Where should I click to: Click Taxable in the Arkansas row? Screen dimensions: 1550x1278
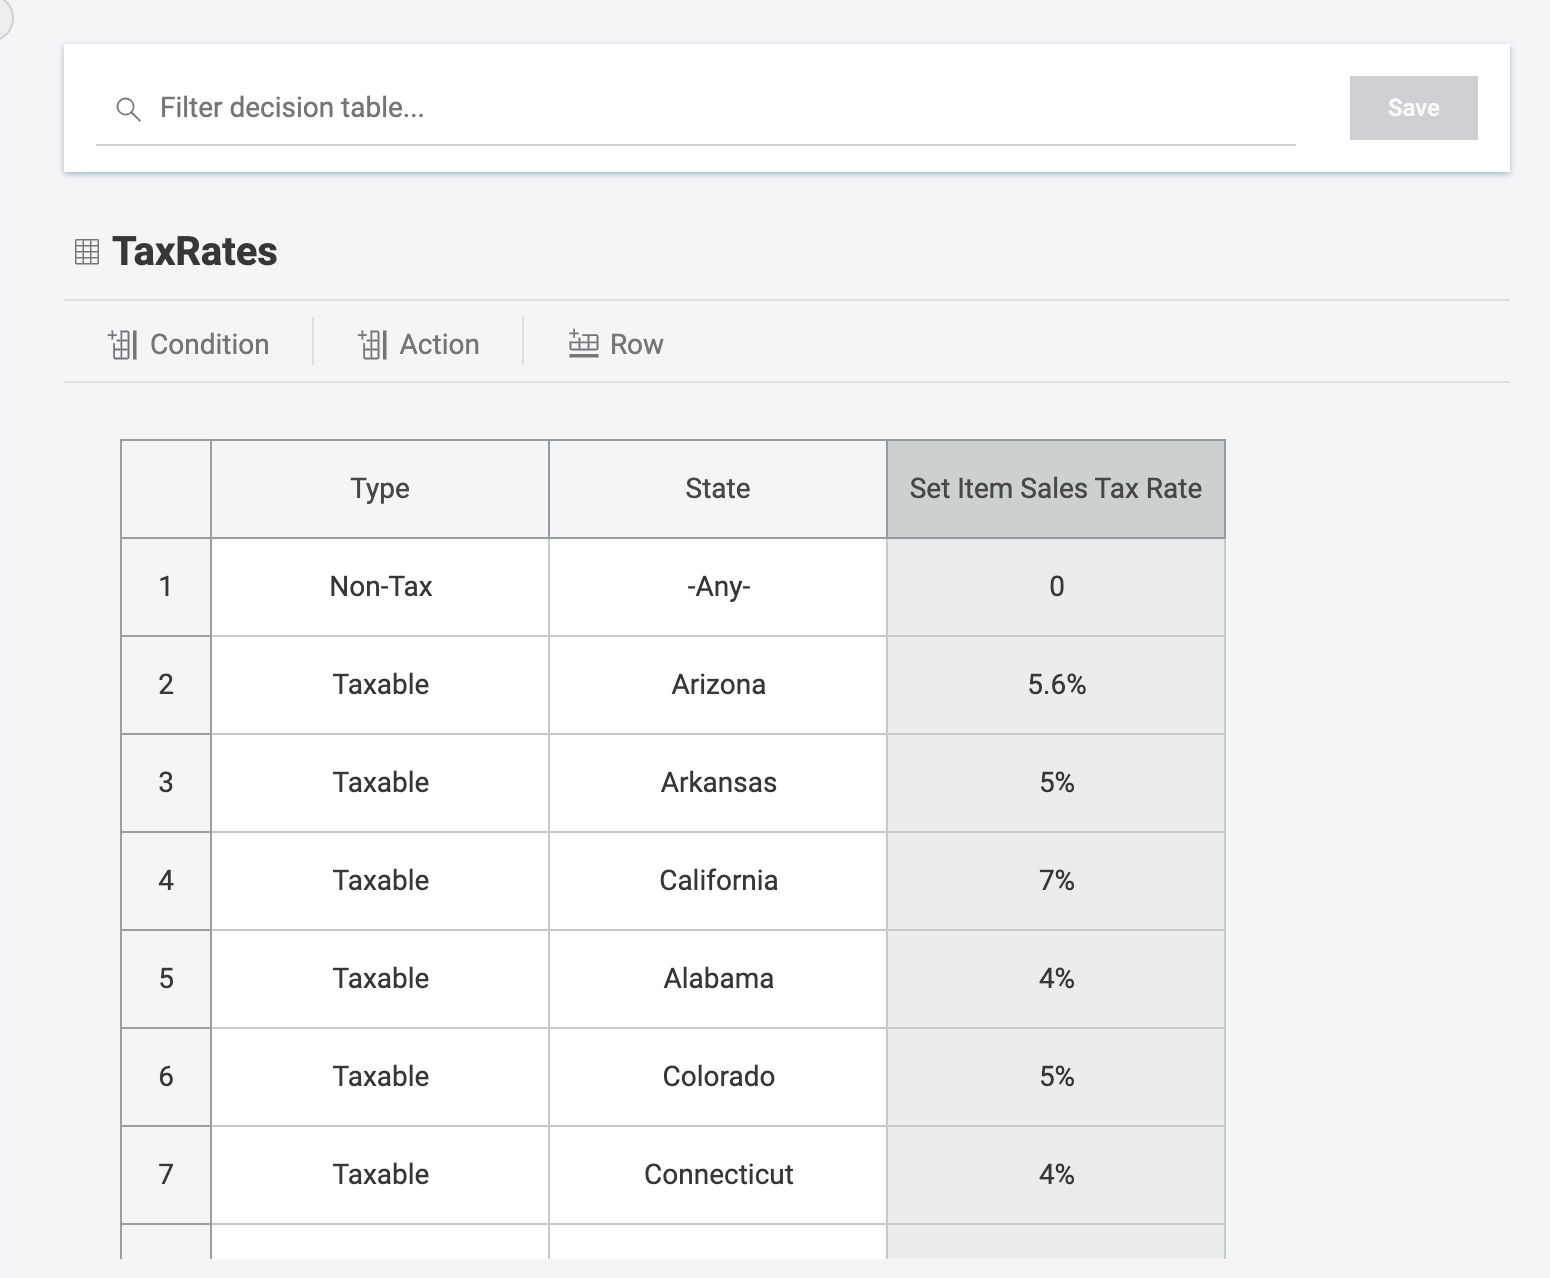(380, 783)
